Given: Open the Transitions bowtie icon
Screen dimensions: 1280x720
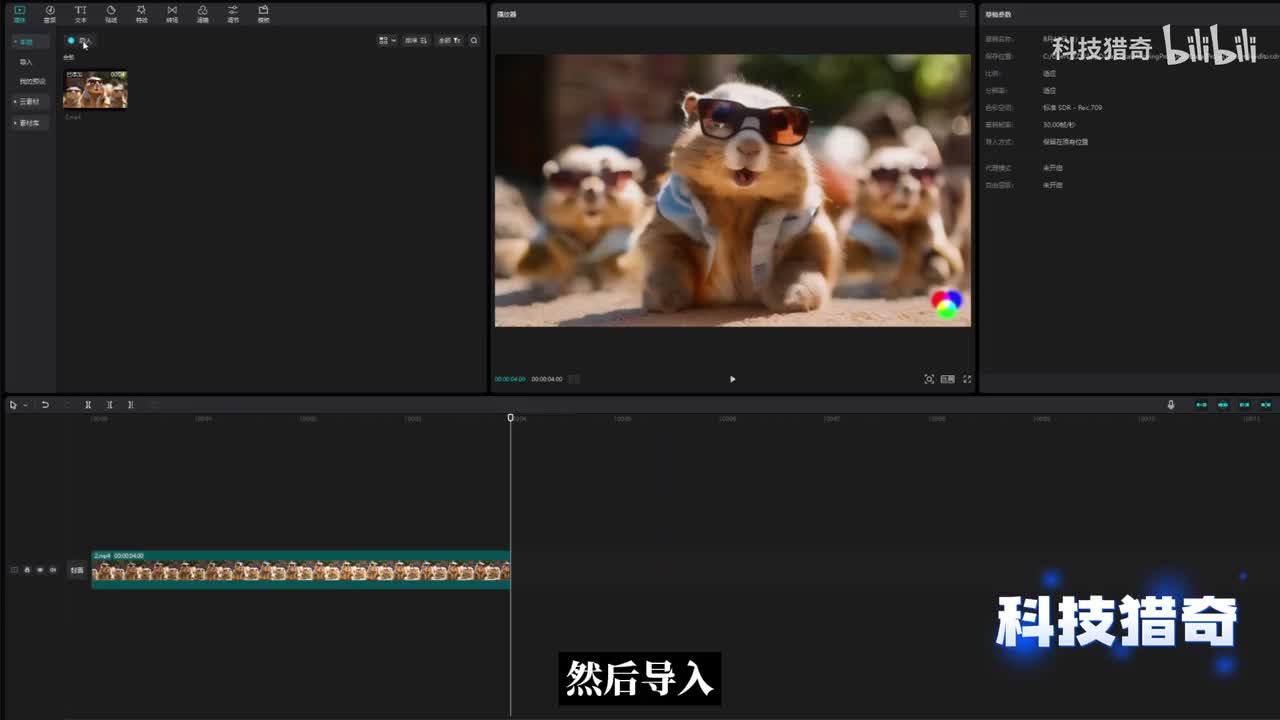Looking at the screenshot, I should click(x=172, y=13).
